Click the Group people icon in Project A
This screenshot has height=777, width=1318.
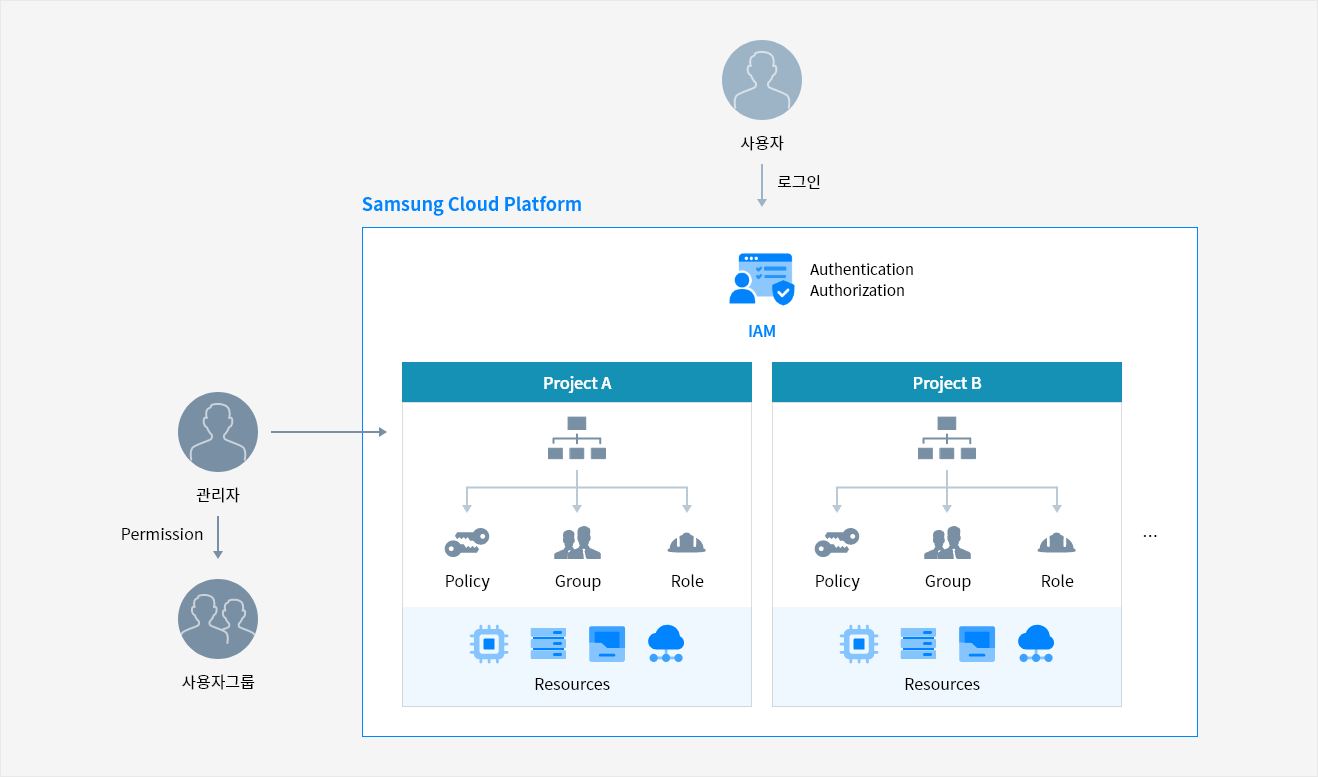click(577, 542)
